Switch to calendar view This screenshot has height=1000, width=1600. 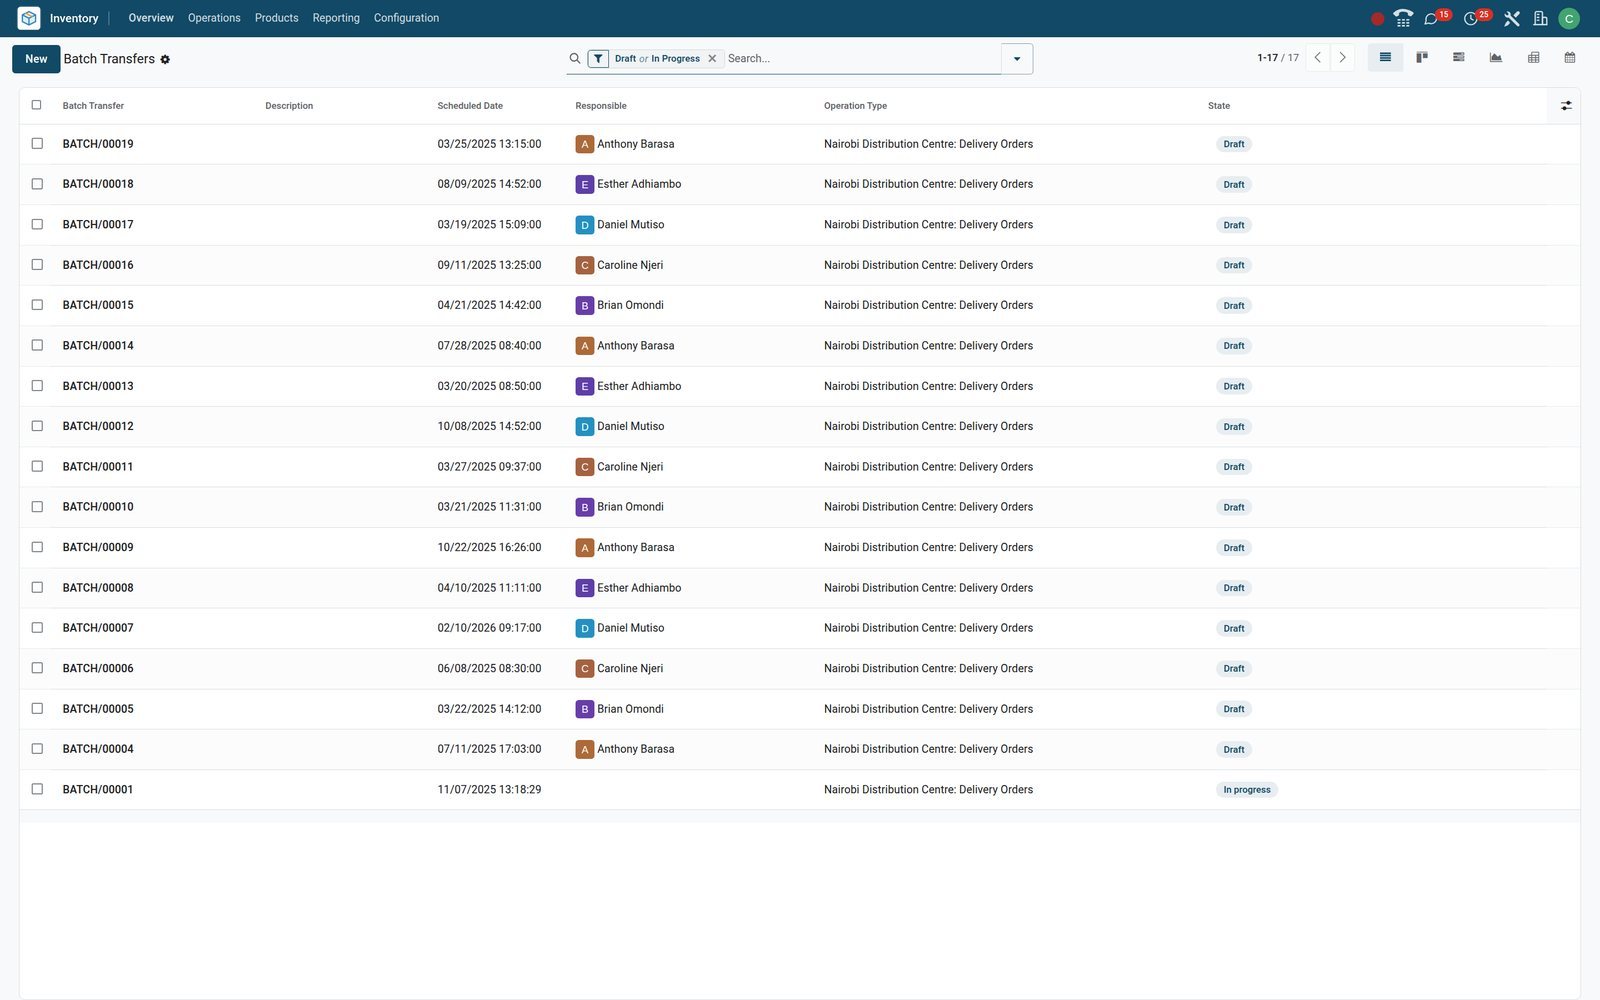tap(1570, 58)
